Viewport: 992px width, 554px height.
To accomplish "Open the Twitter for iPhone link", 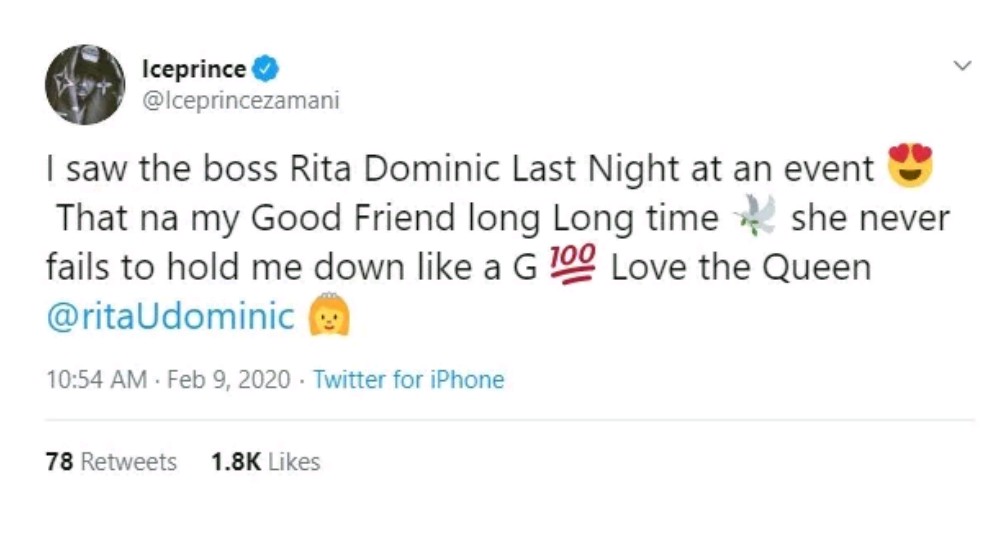I will click(408, 380).
